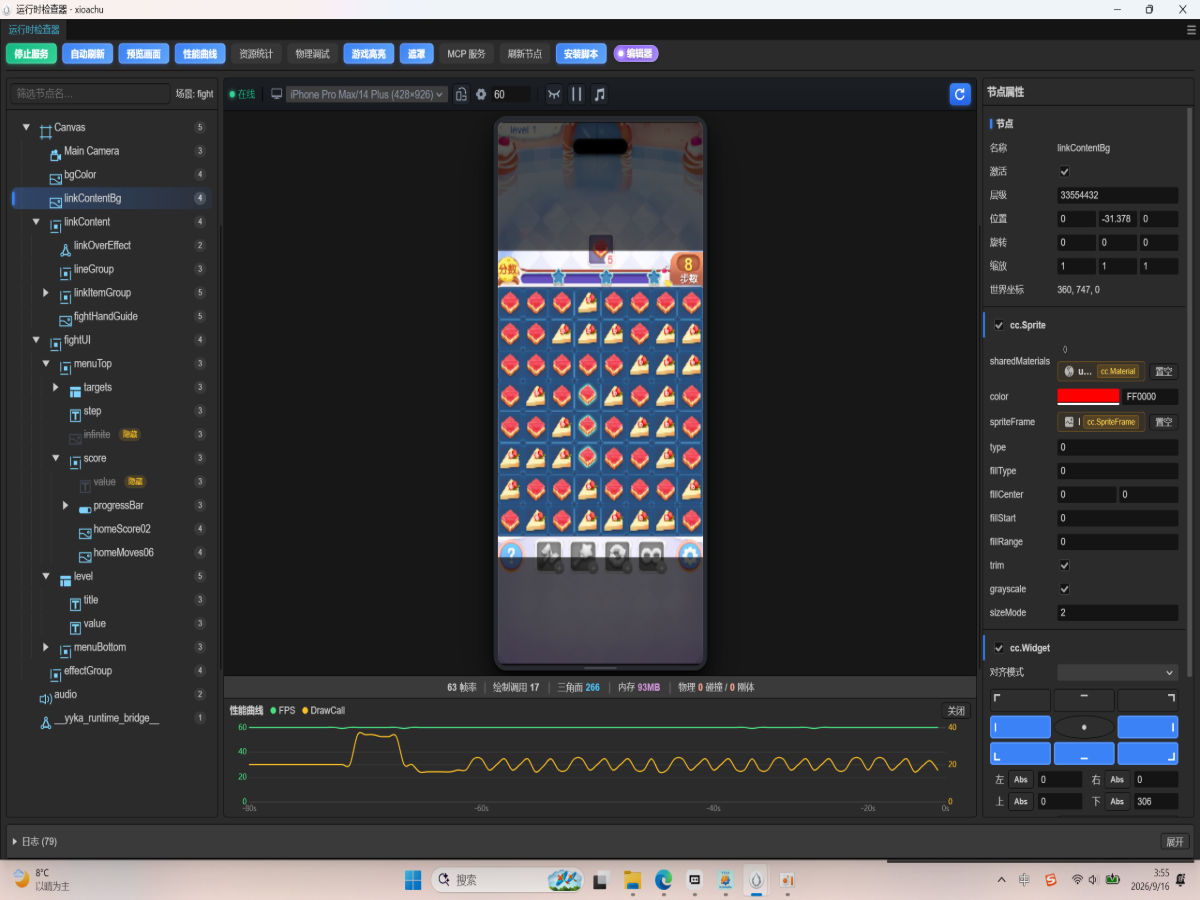Click the rotate device orientation icon

(x=461, y=94)
